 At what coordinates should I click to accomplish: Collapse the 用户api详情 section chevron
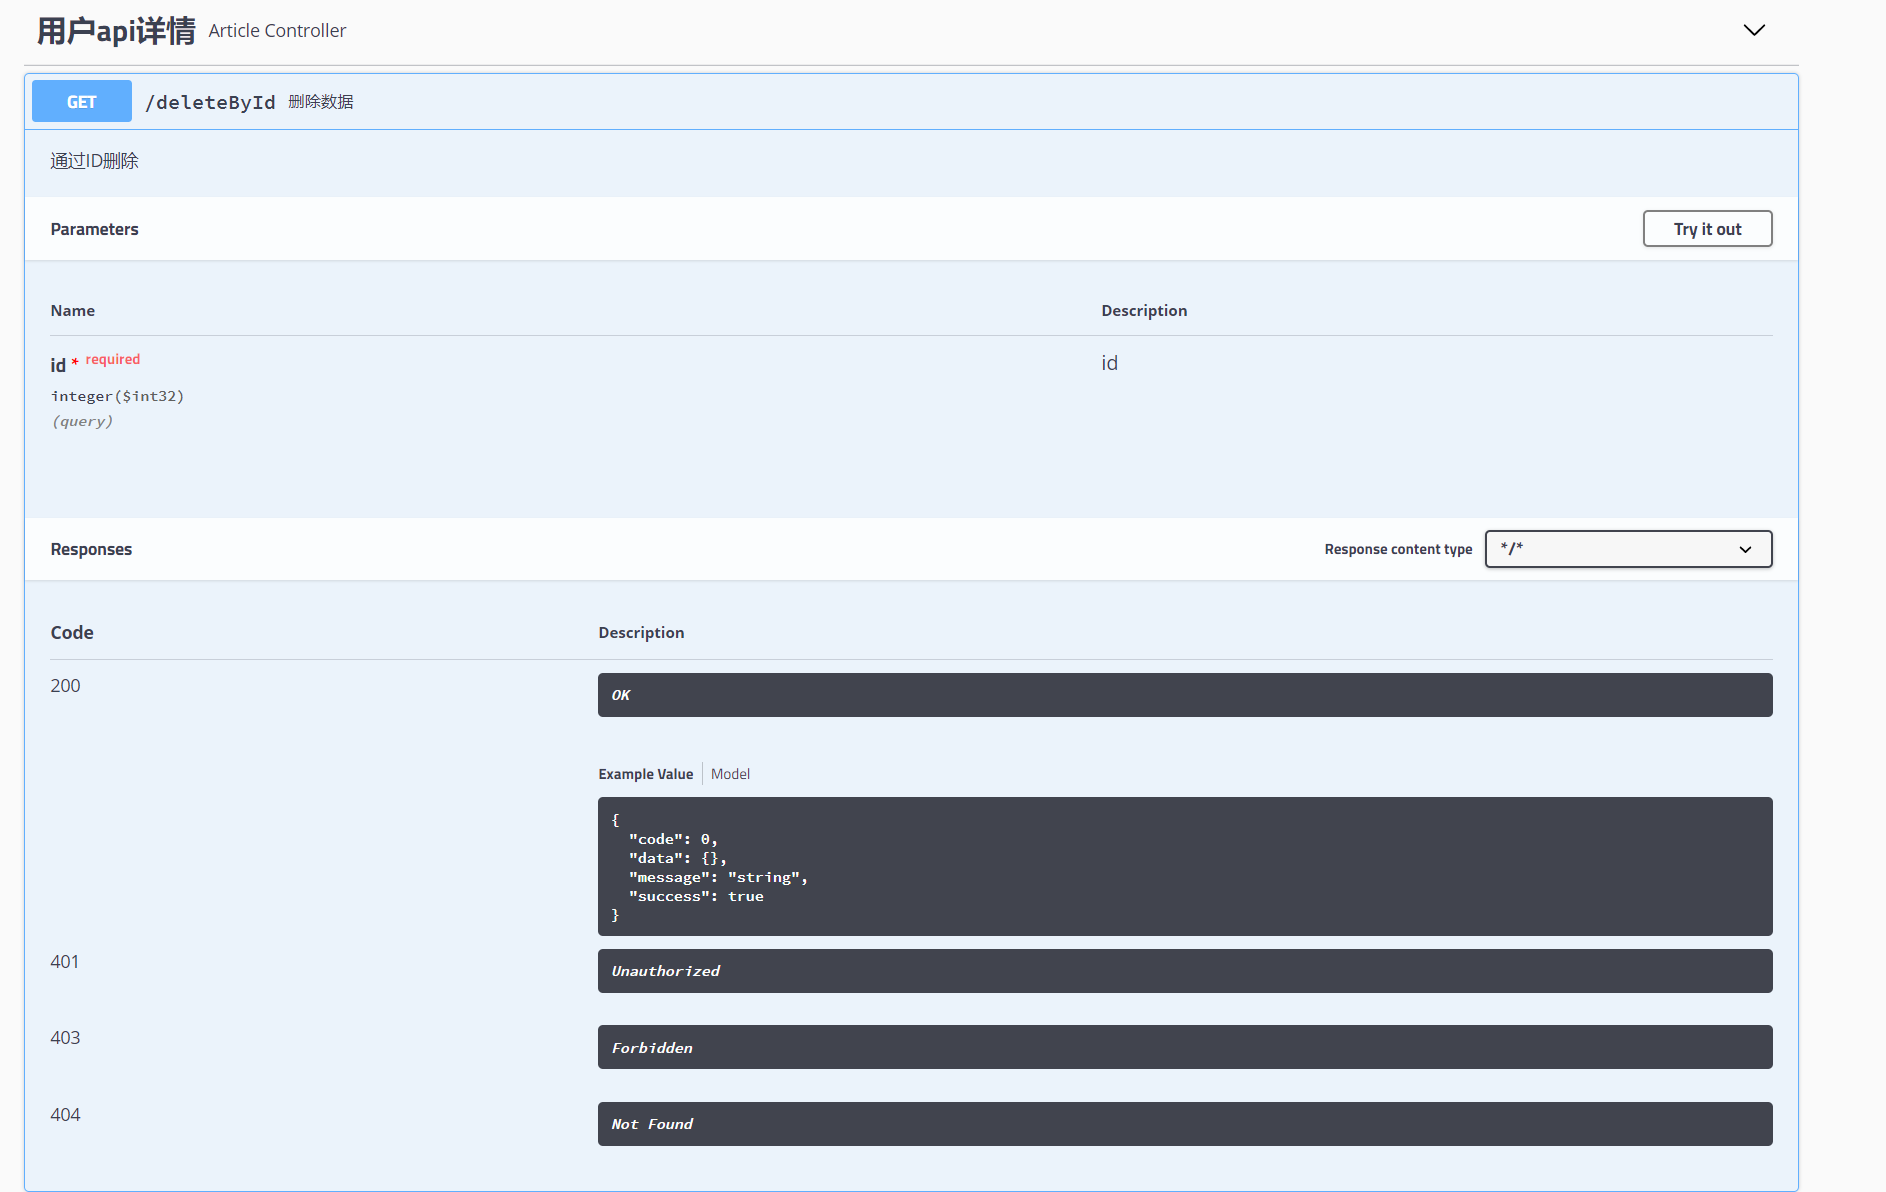(x=1754, y=30)
